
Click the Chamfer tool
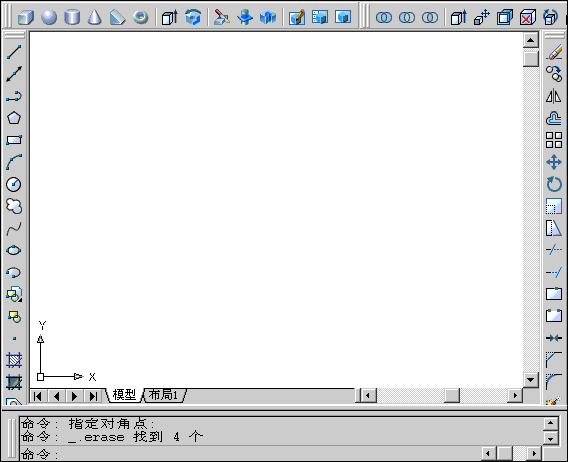[x=554, y=360]
